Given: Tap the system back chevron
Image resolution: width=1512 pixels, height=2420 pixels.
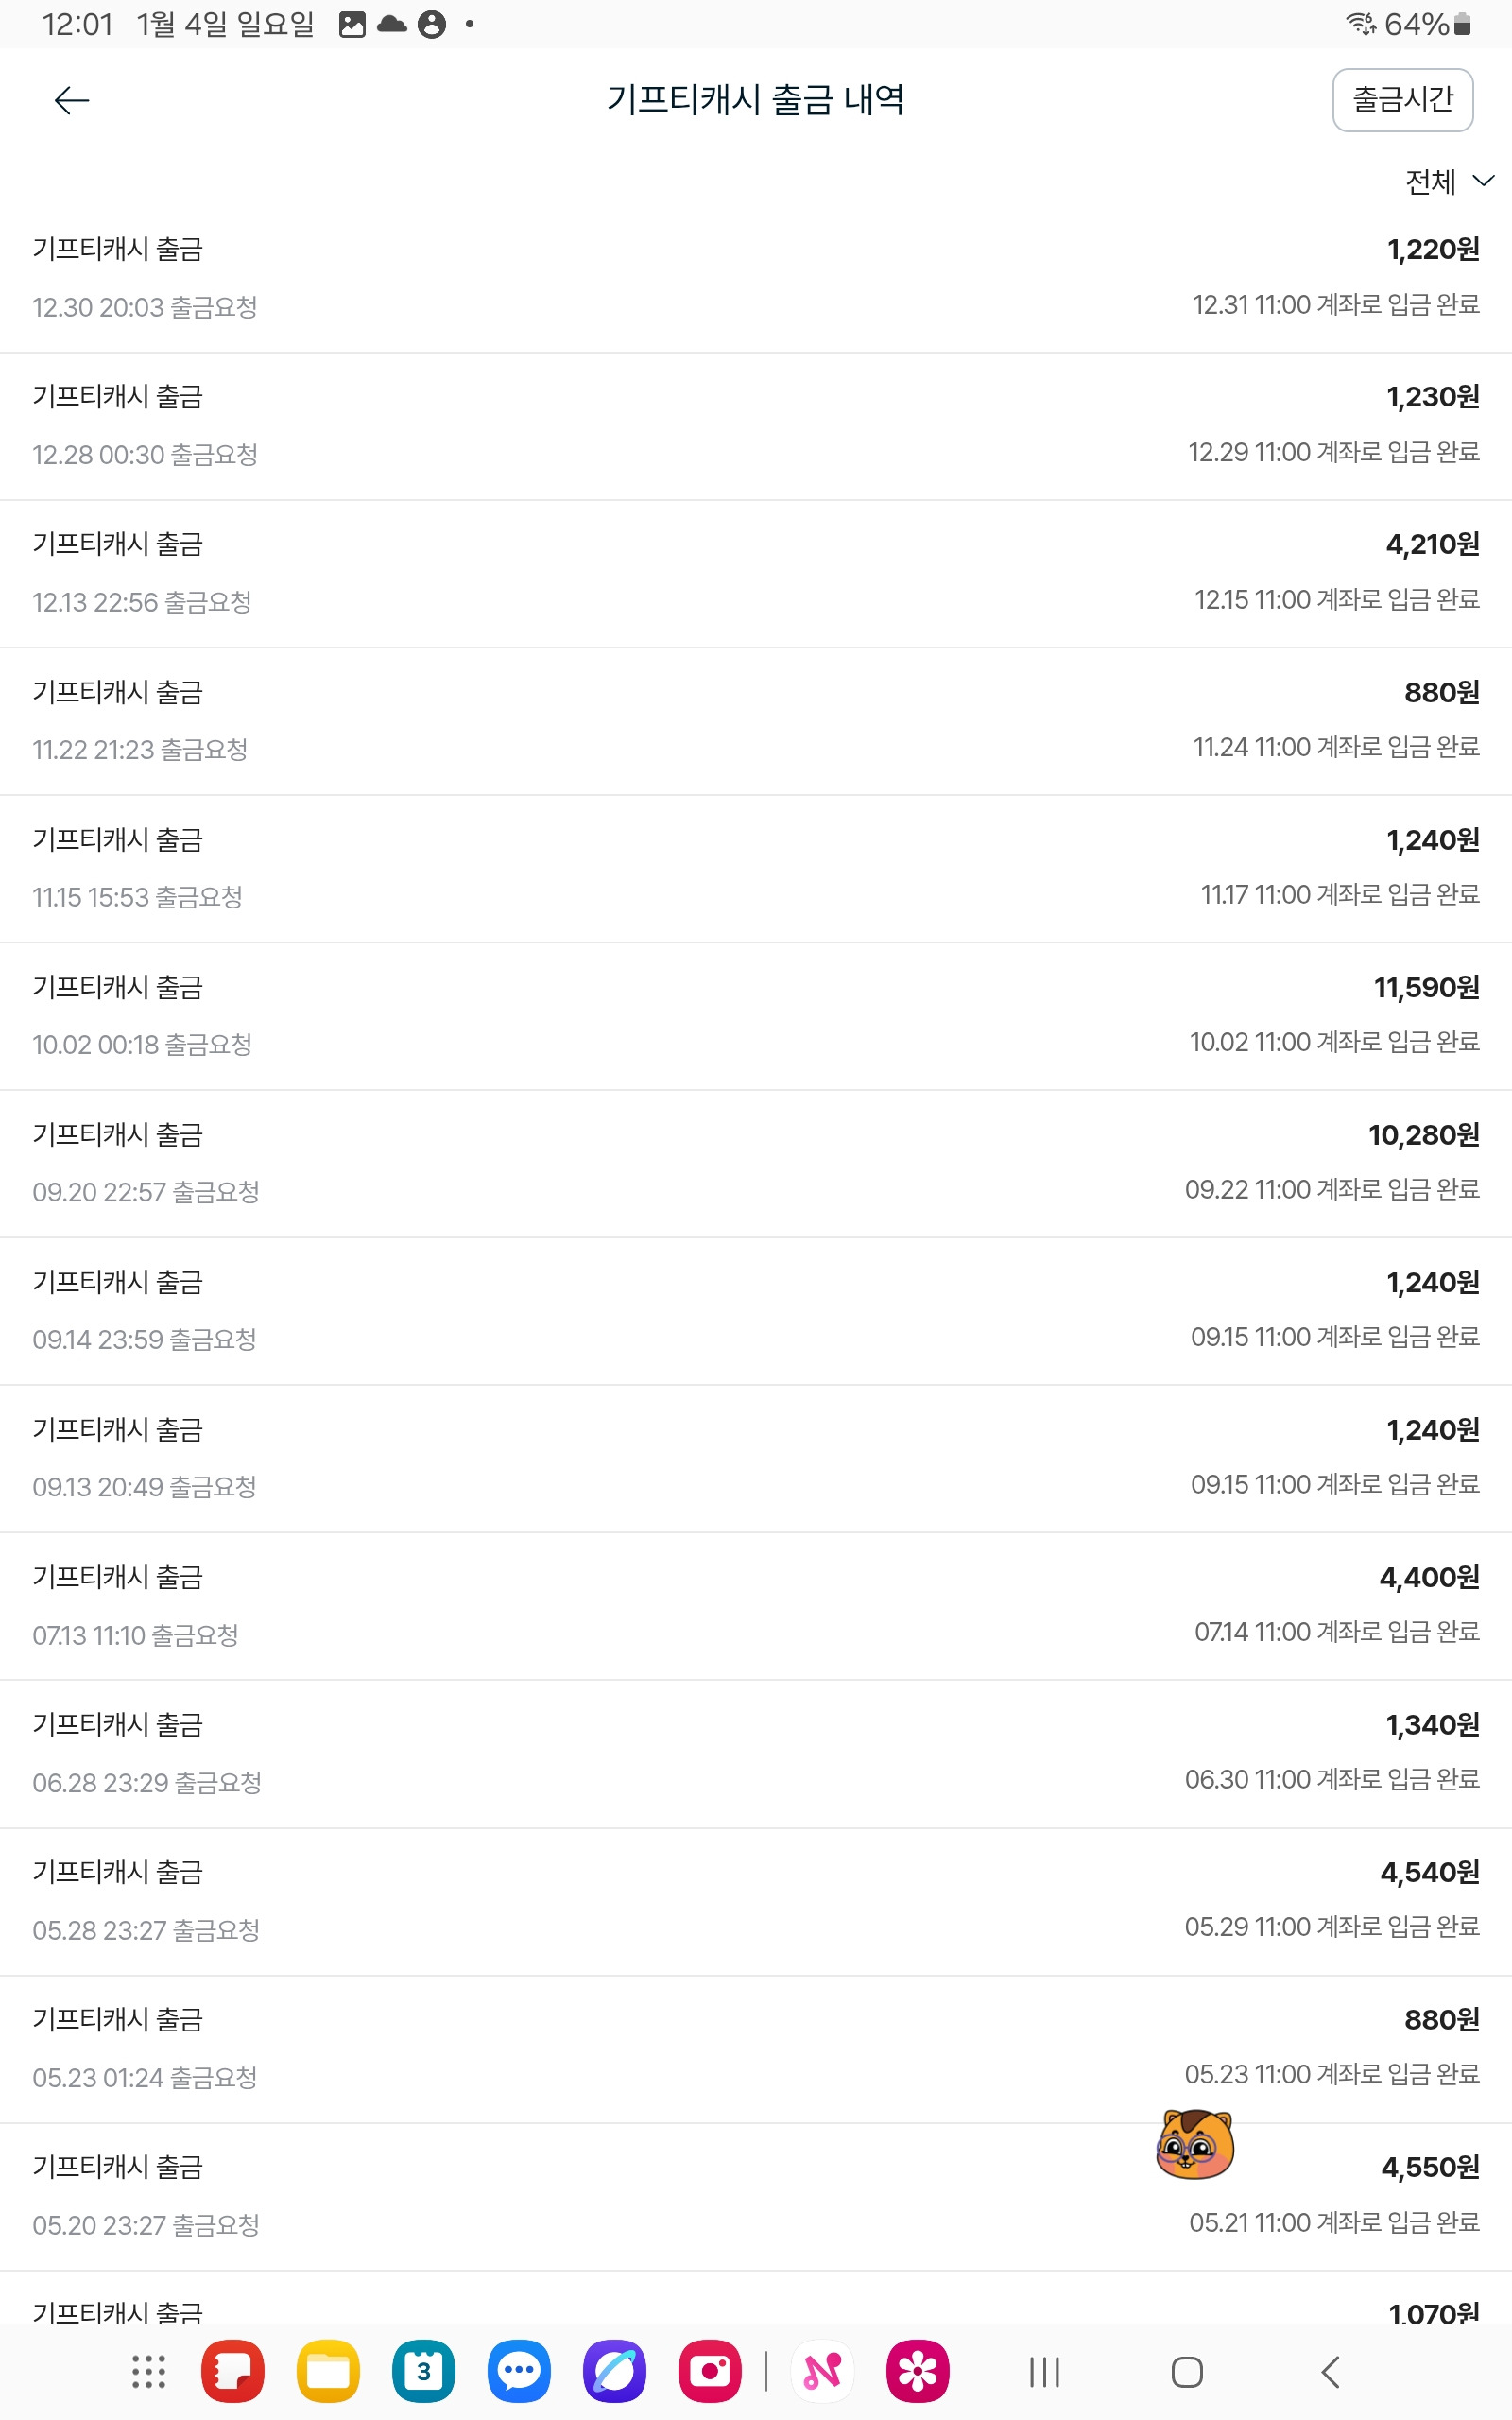Looking at the screenshot, I should pos(1330,2371).
